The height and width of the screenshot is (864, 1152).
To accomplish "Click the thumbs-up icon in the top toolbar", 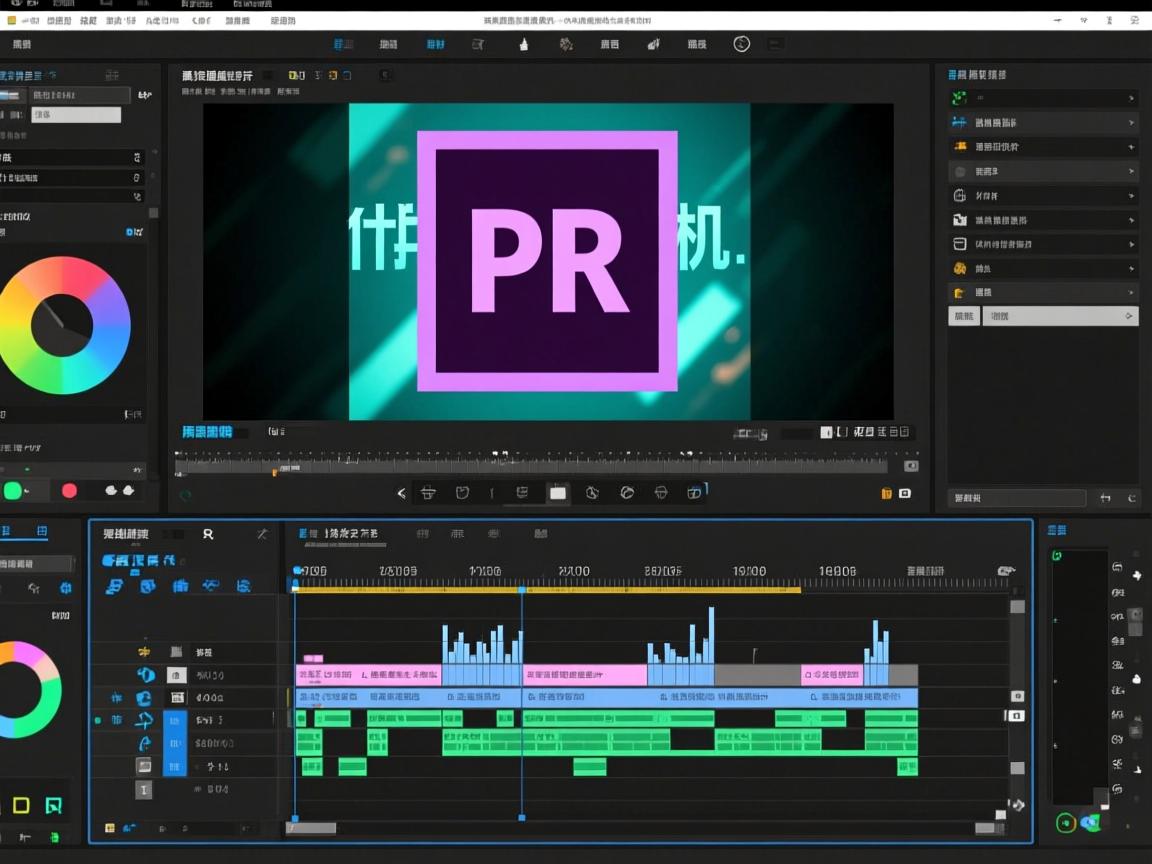I will 523,44.
